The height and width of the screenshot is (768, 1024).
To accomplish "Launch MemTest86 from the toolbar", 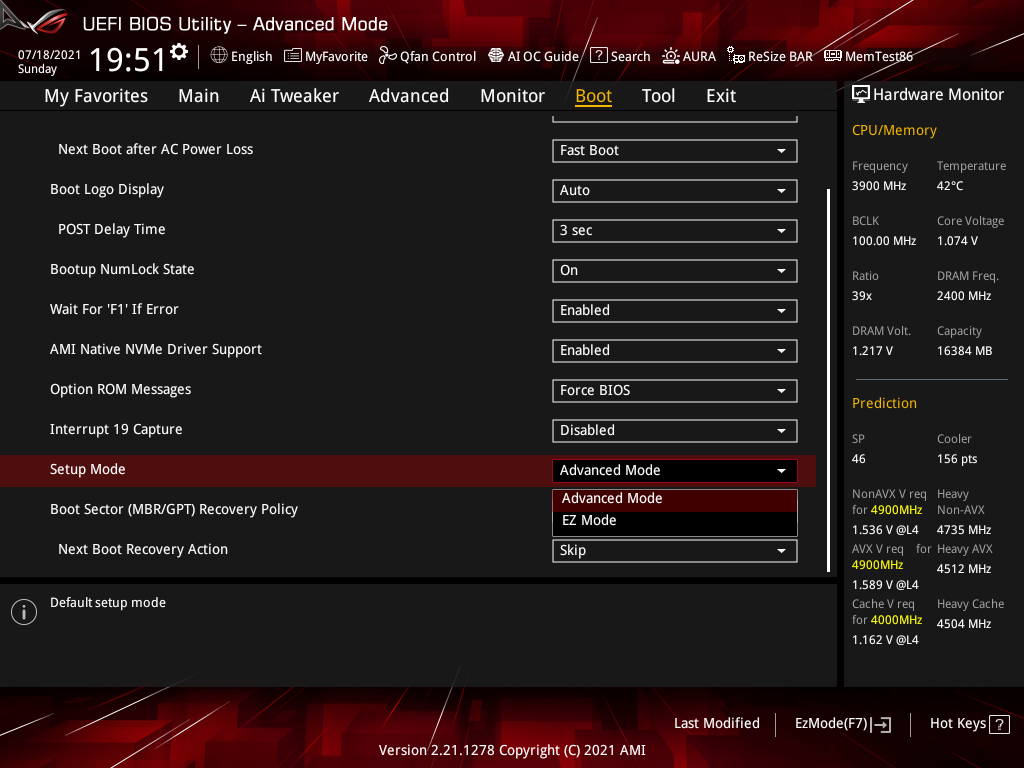I will pos(868,56).
